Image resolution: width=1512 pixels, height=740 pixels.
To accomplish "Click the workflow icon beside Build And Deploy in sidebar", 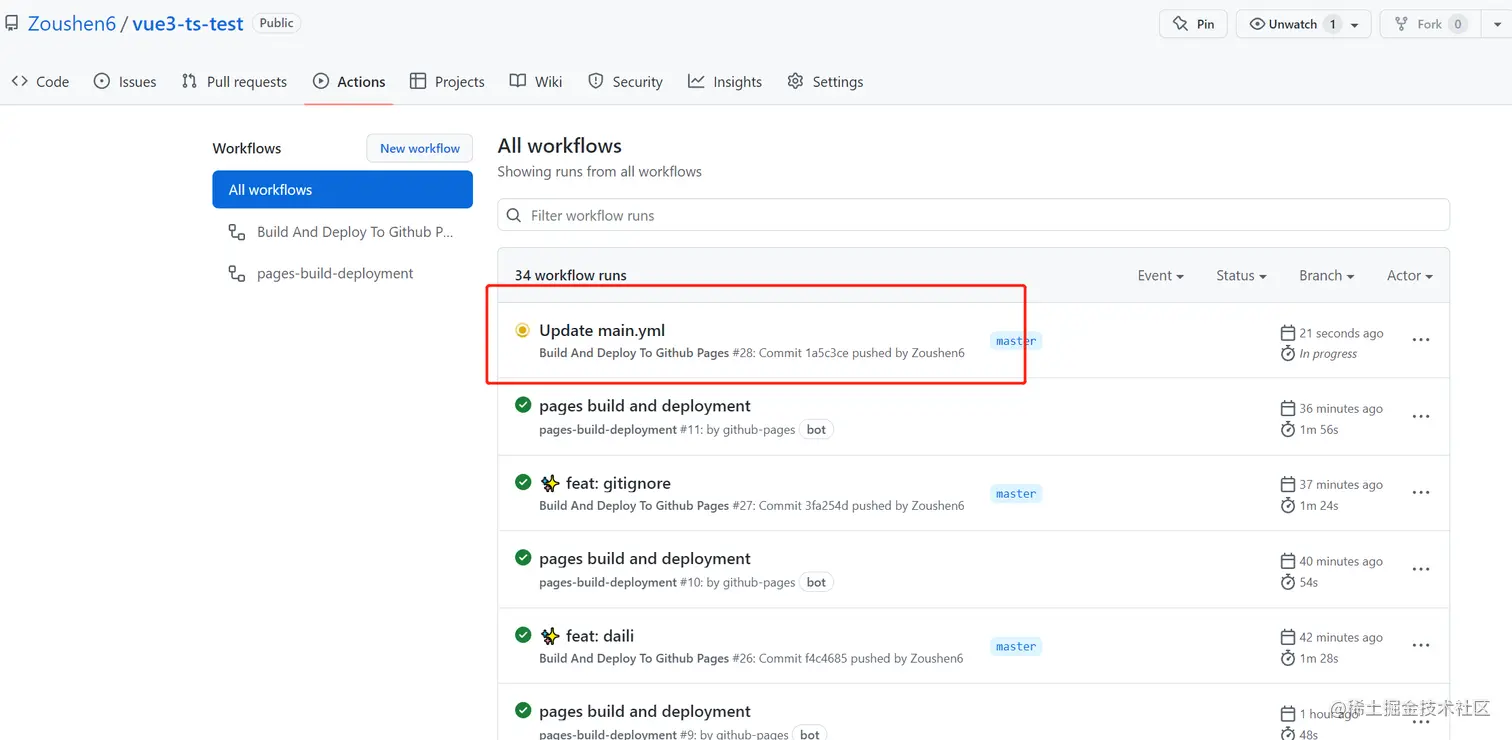I will pyautogui.click(x=237, y=232).
